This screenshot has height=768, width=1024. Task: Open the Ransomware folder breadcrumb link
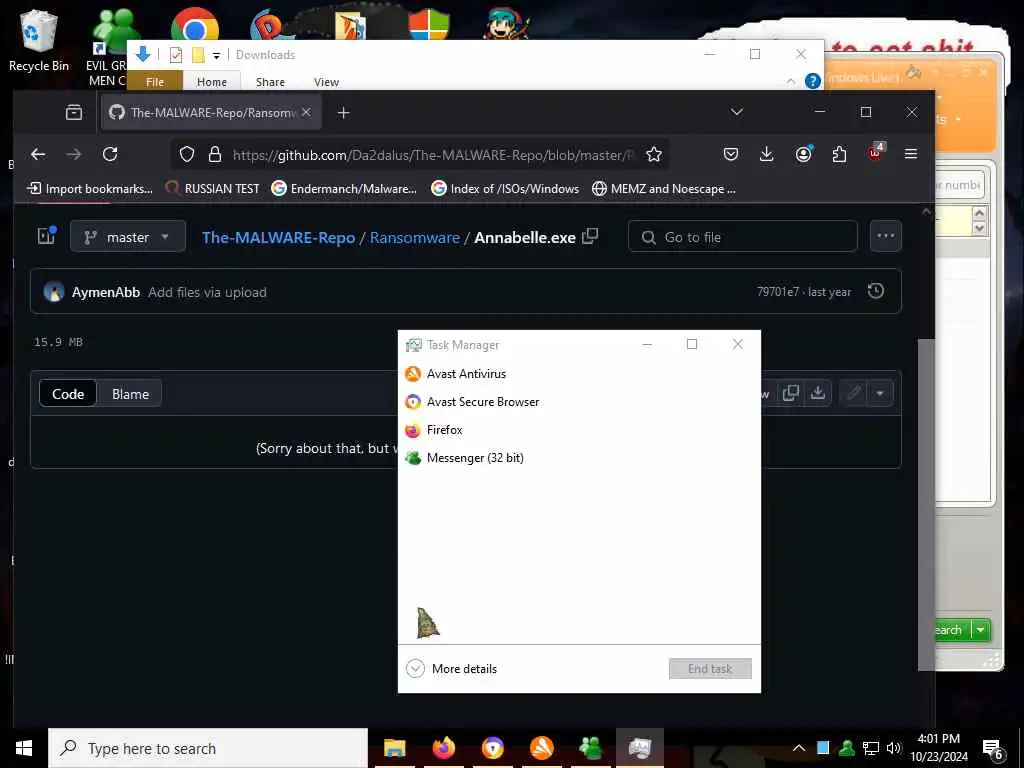[x=415, y=237]
